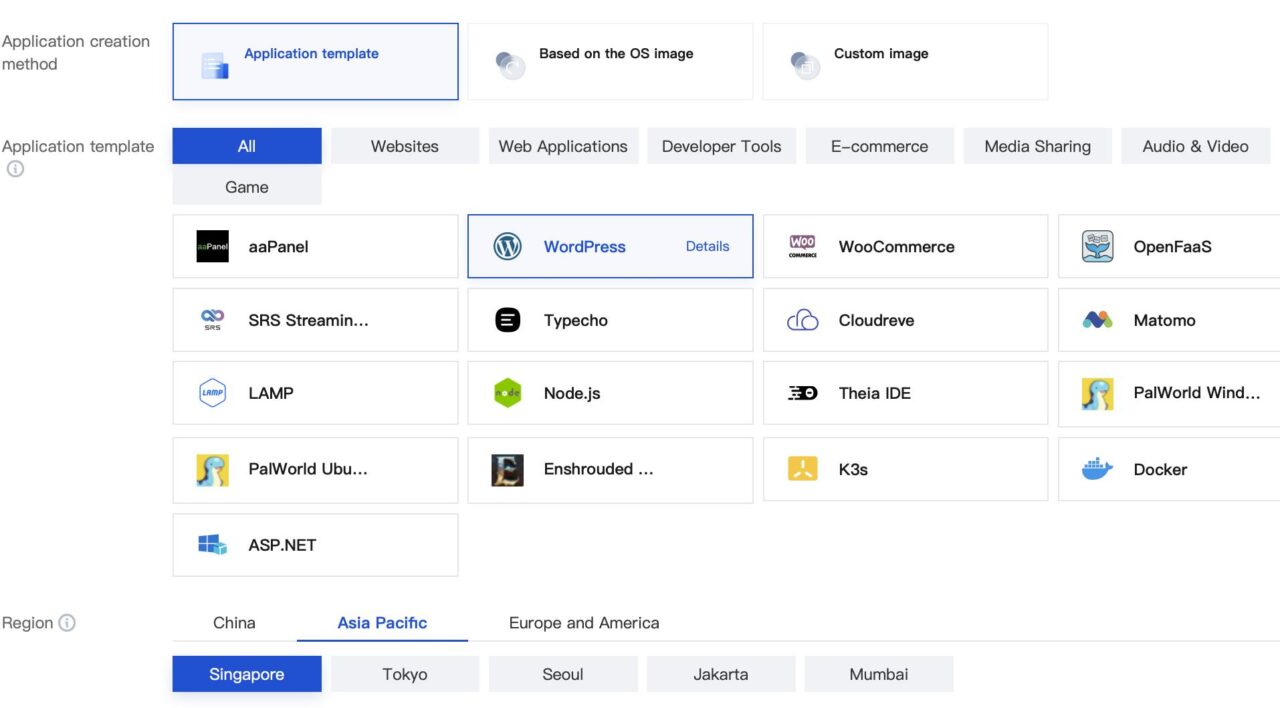Viewport: 1280px width, 708px height.
Task: Filter templates by Media Sharing
Action: (x=1037, y=146)
